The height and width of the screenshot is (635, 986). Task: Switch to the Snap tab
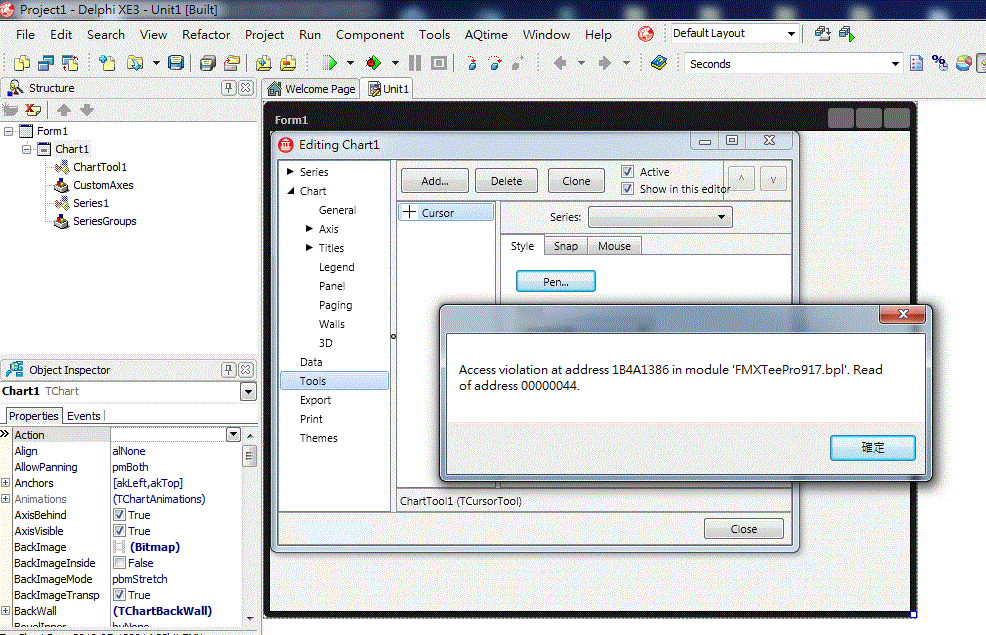pyautogui.click(x=566, y=246)
